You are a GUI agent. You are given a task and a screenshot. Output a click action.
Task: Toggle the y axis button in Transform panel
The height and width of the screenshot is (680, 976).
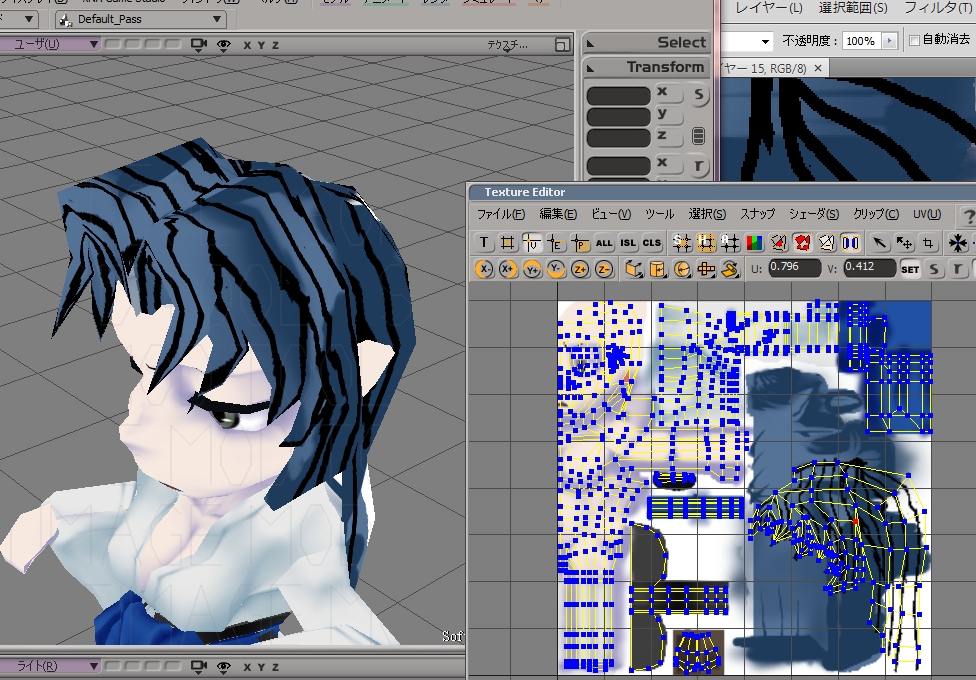[669, 115]
